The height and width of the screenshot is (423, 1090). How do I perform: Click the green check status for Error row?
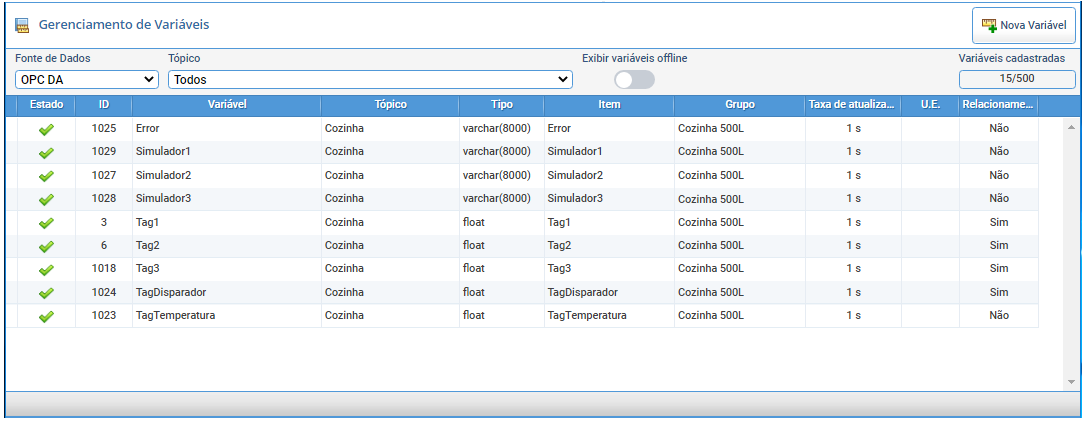(x=47, y=129)
